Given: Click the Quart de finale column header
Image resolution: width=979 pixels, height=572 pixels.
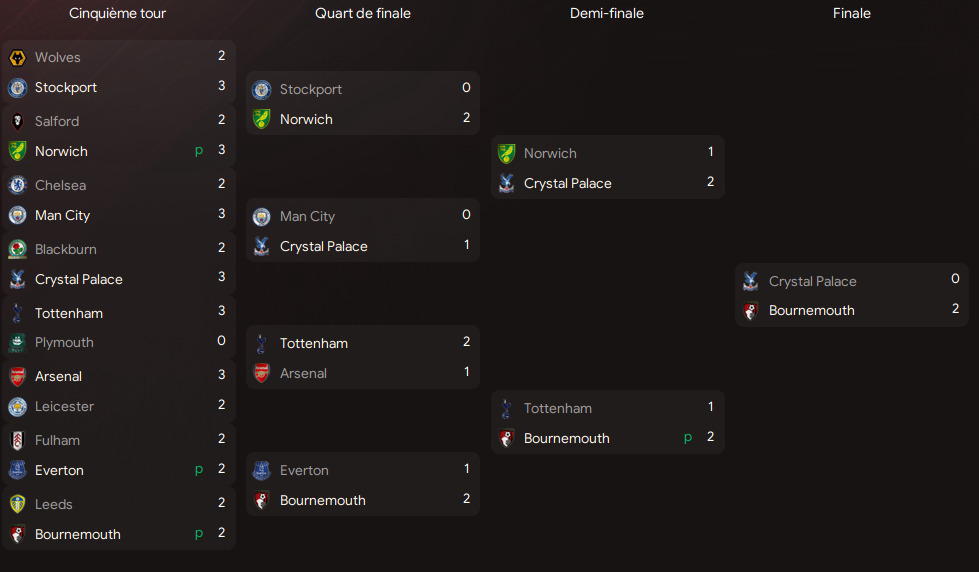Looking at the screenshot, I should pyautogui.click(x=363, y=13).
